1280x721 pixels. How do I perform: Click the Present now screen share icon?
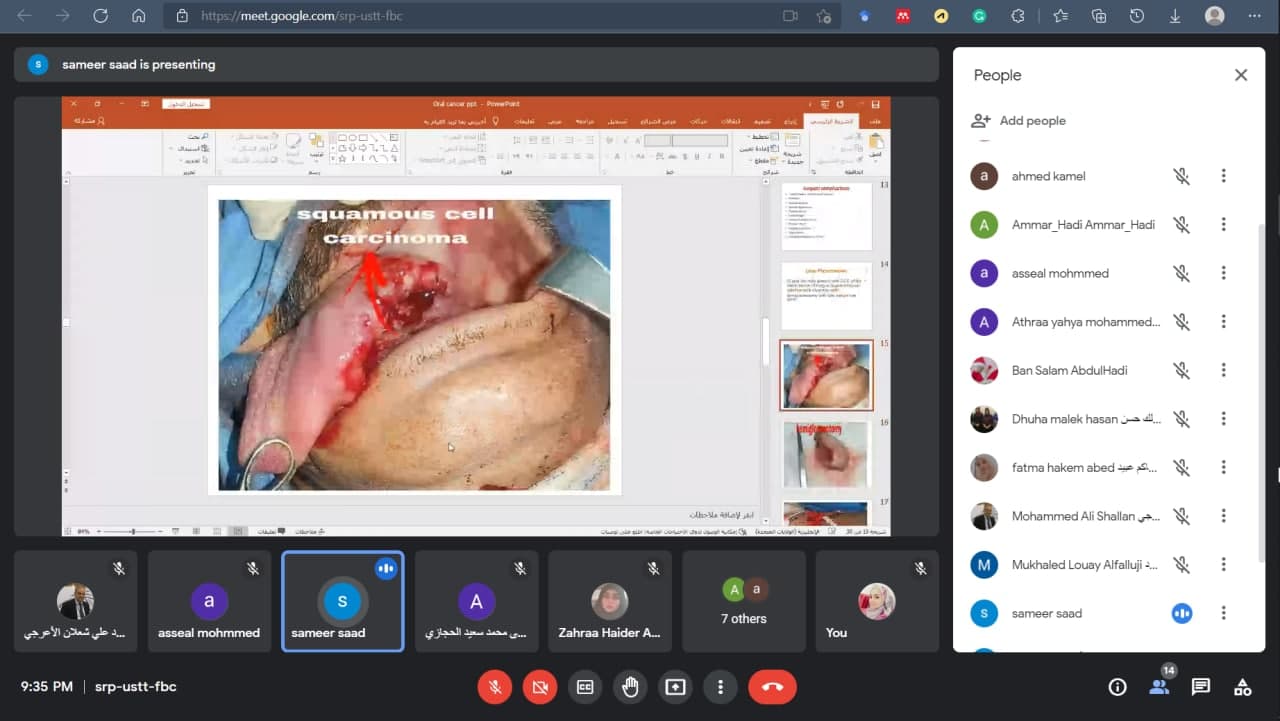point(675,687)
